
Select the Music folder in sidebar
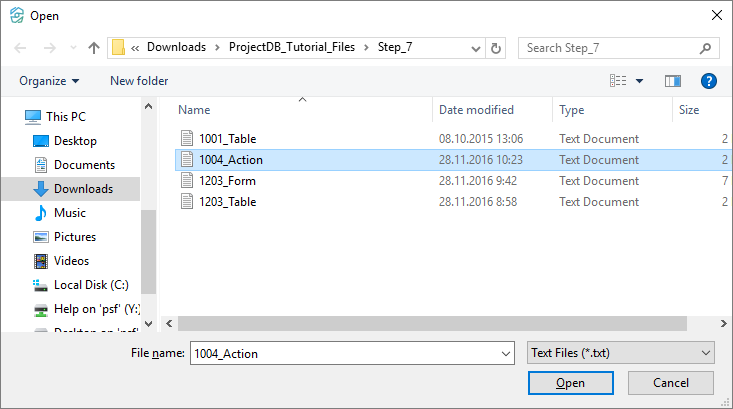click(69, 213)
